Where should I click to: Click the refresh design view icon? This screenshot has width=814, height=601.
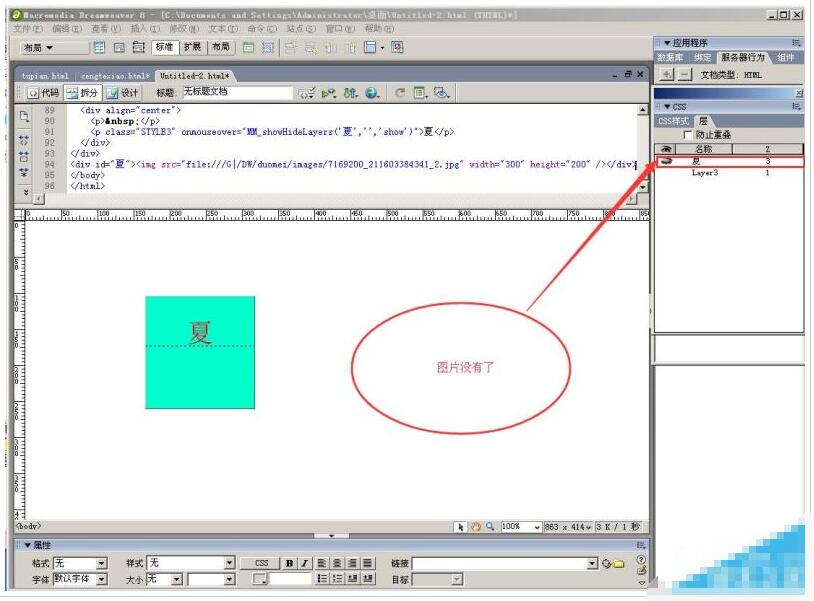[x=399, y=93]
